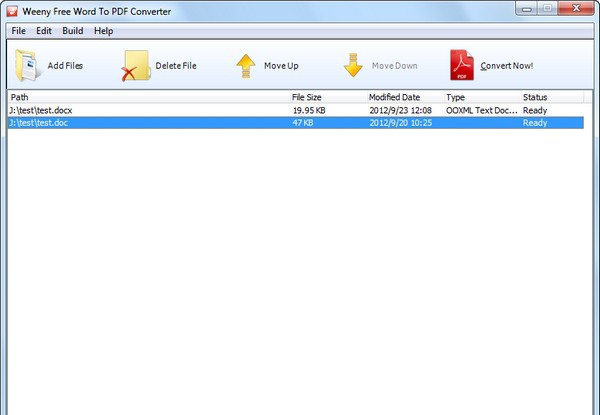This screenshot has width=600, height=415.
Task: Click Ready status of test.doc row
Action: (535, 123)
